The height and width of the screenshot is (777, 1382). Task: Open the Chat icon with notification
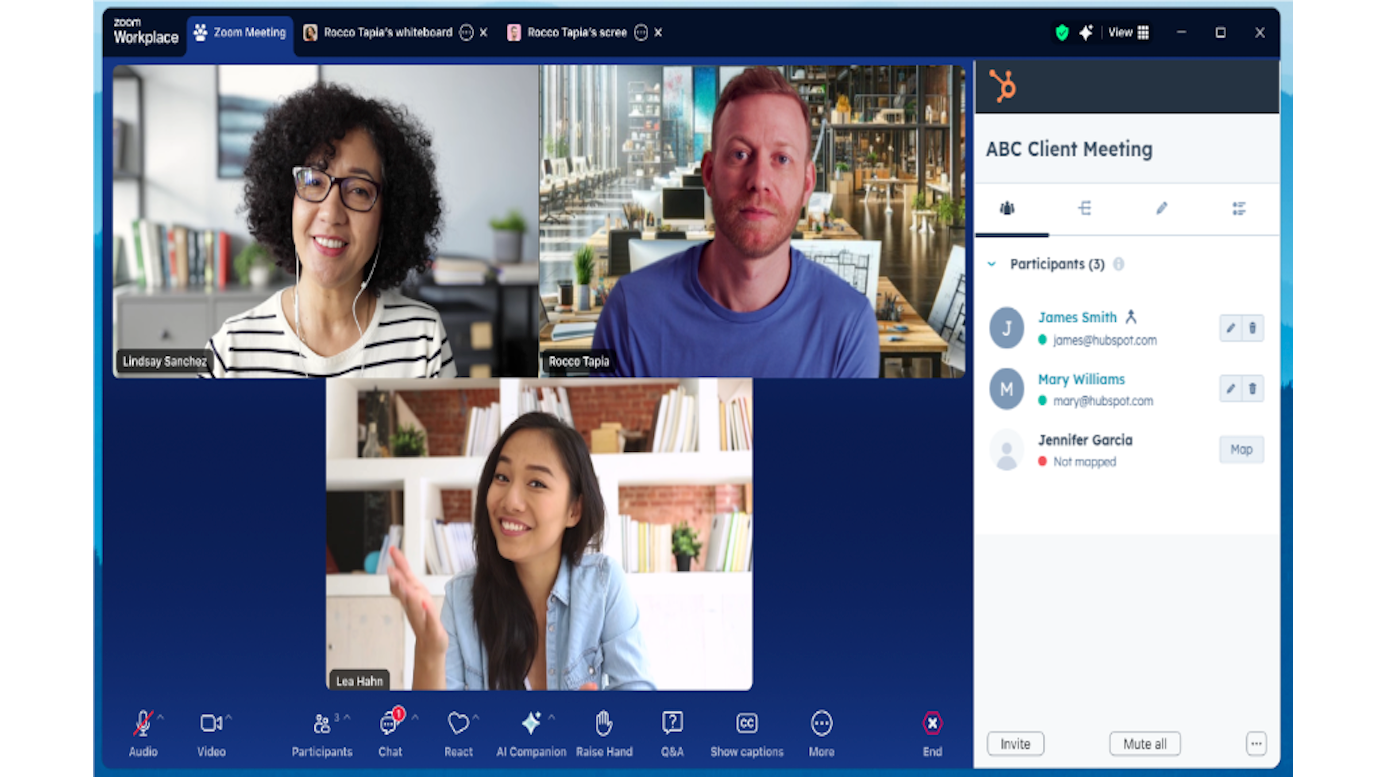point(390,722)
